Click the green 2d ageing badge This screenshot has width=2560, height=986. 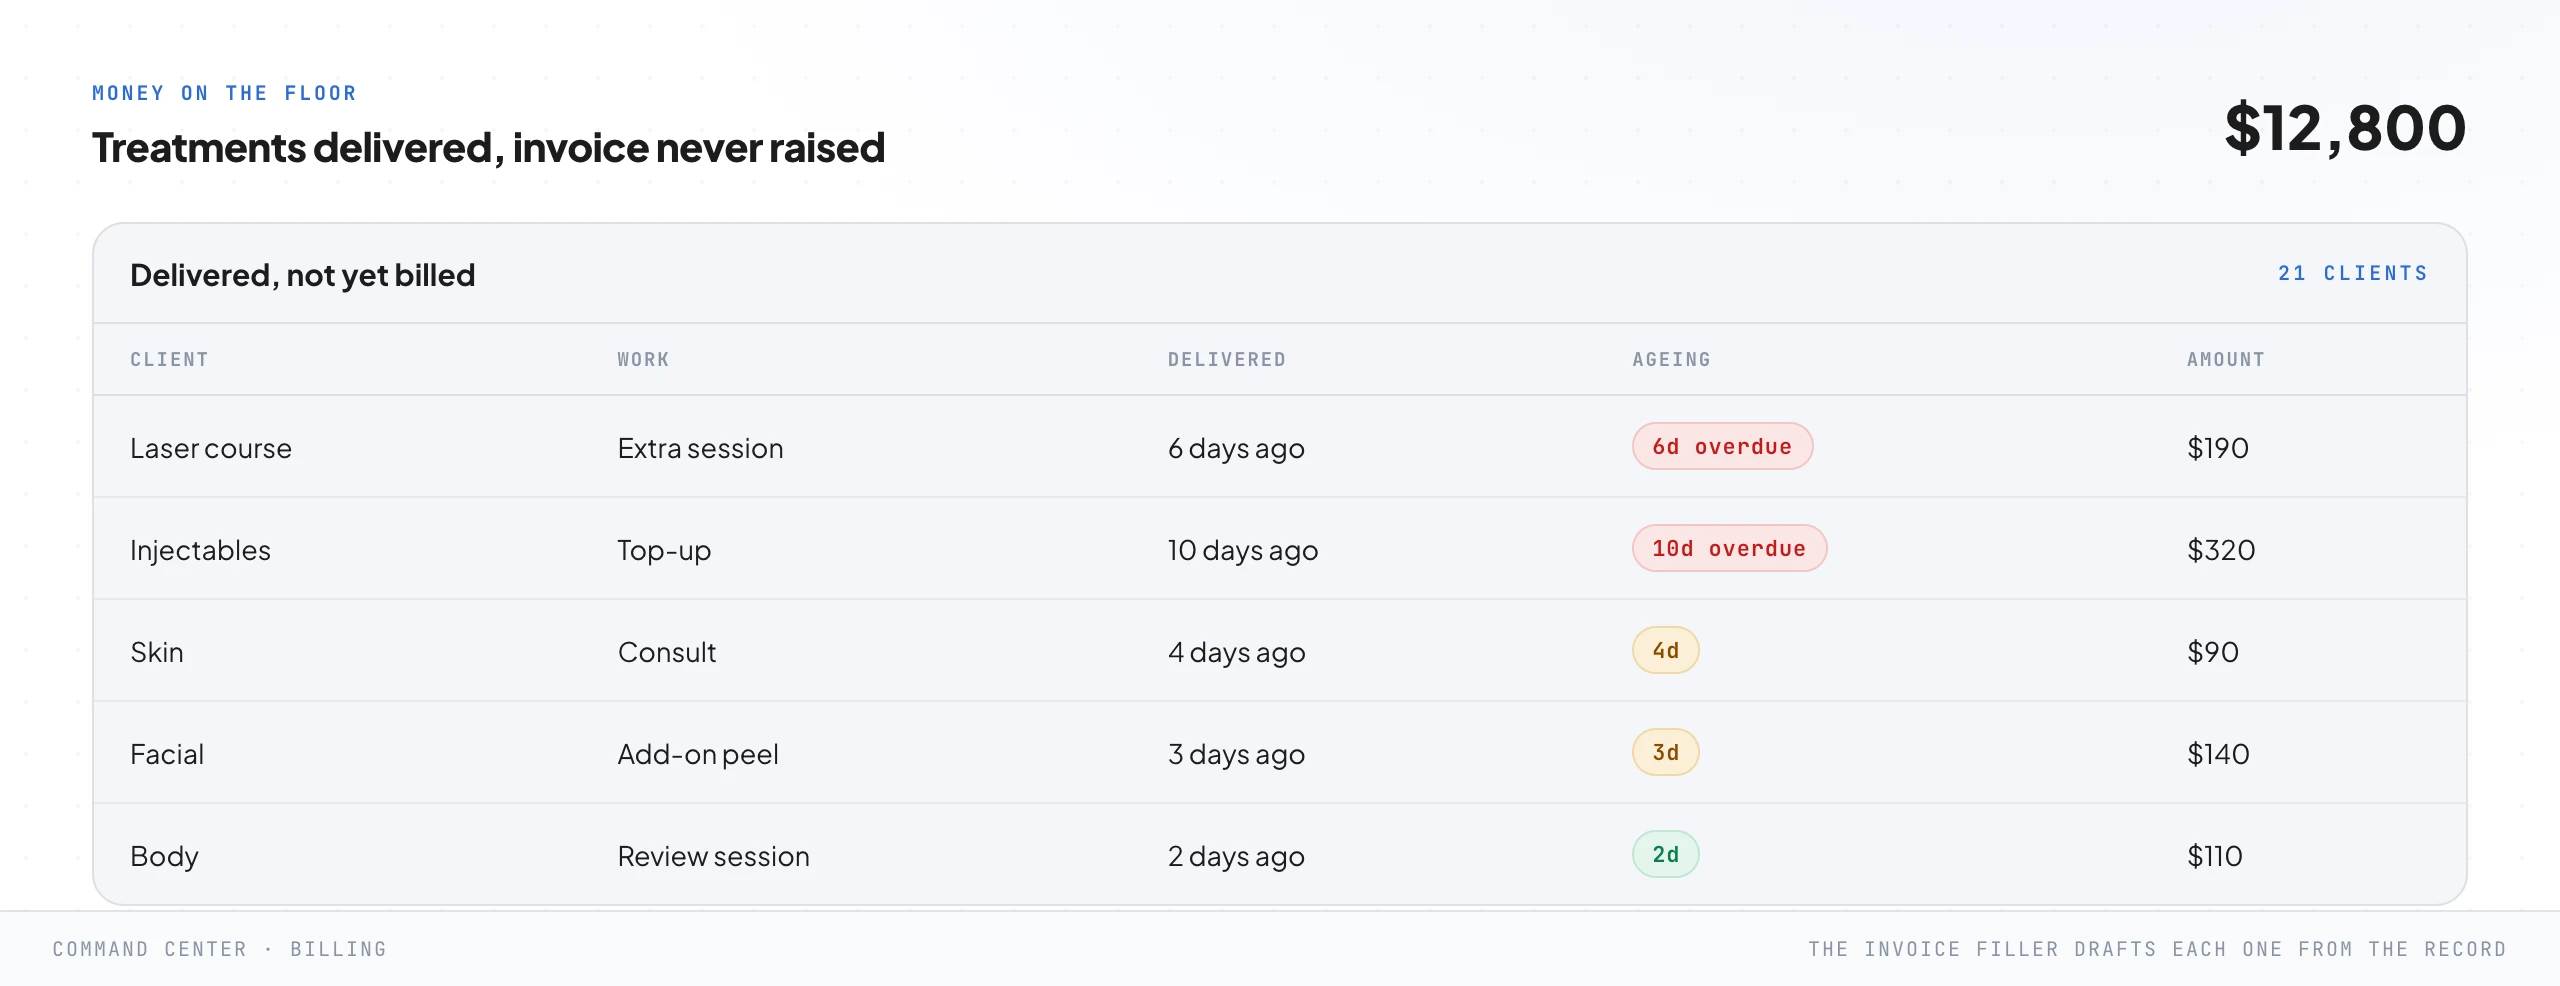(x=1665, y=854)
